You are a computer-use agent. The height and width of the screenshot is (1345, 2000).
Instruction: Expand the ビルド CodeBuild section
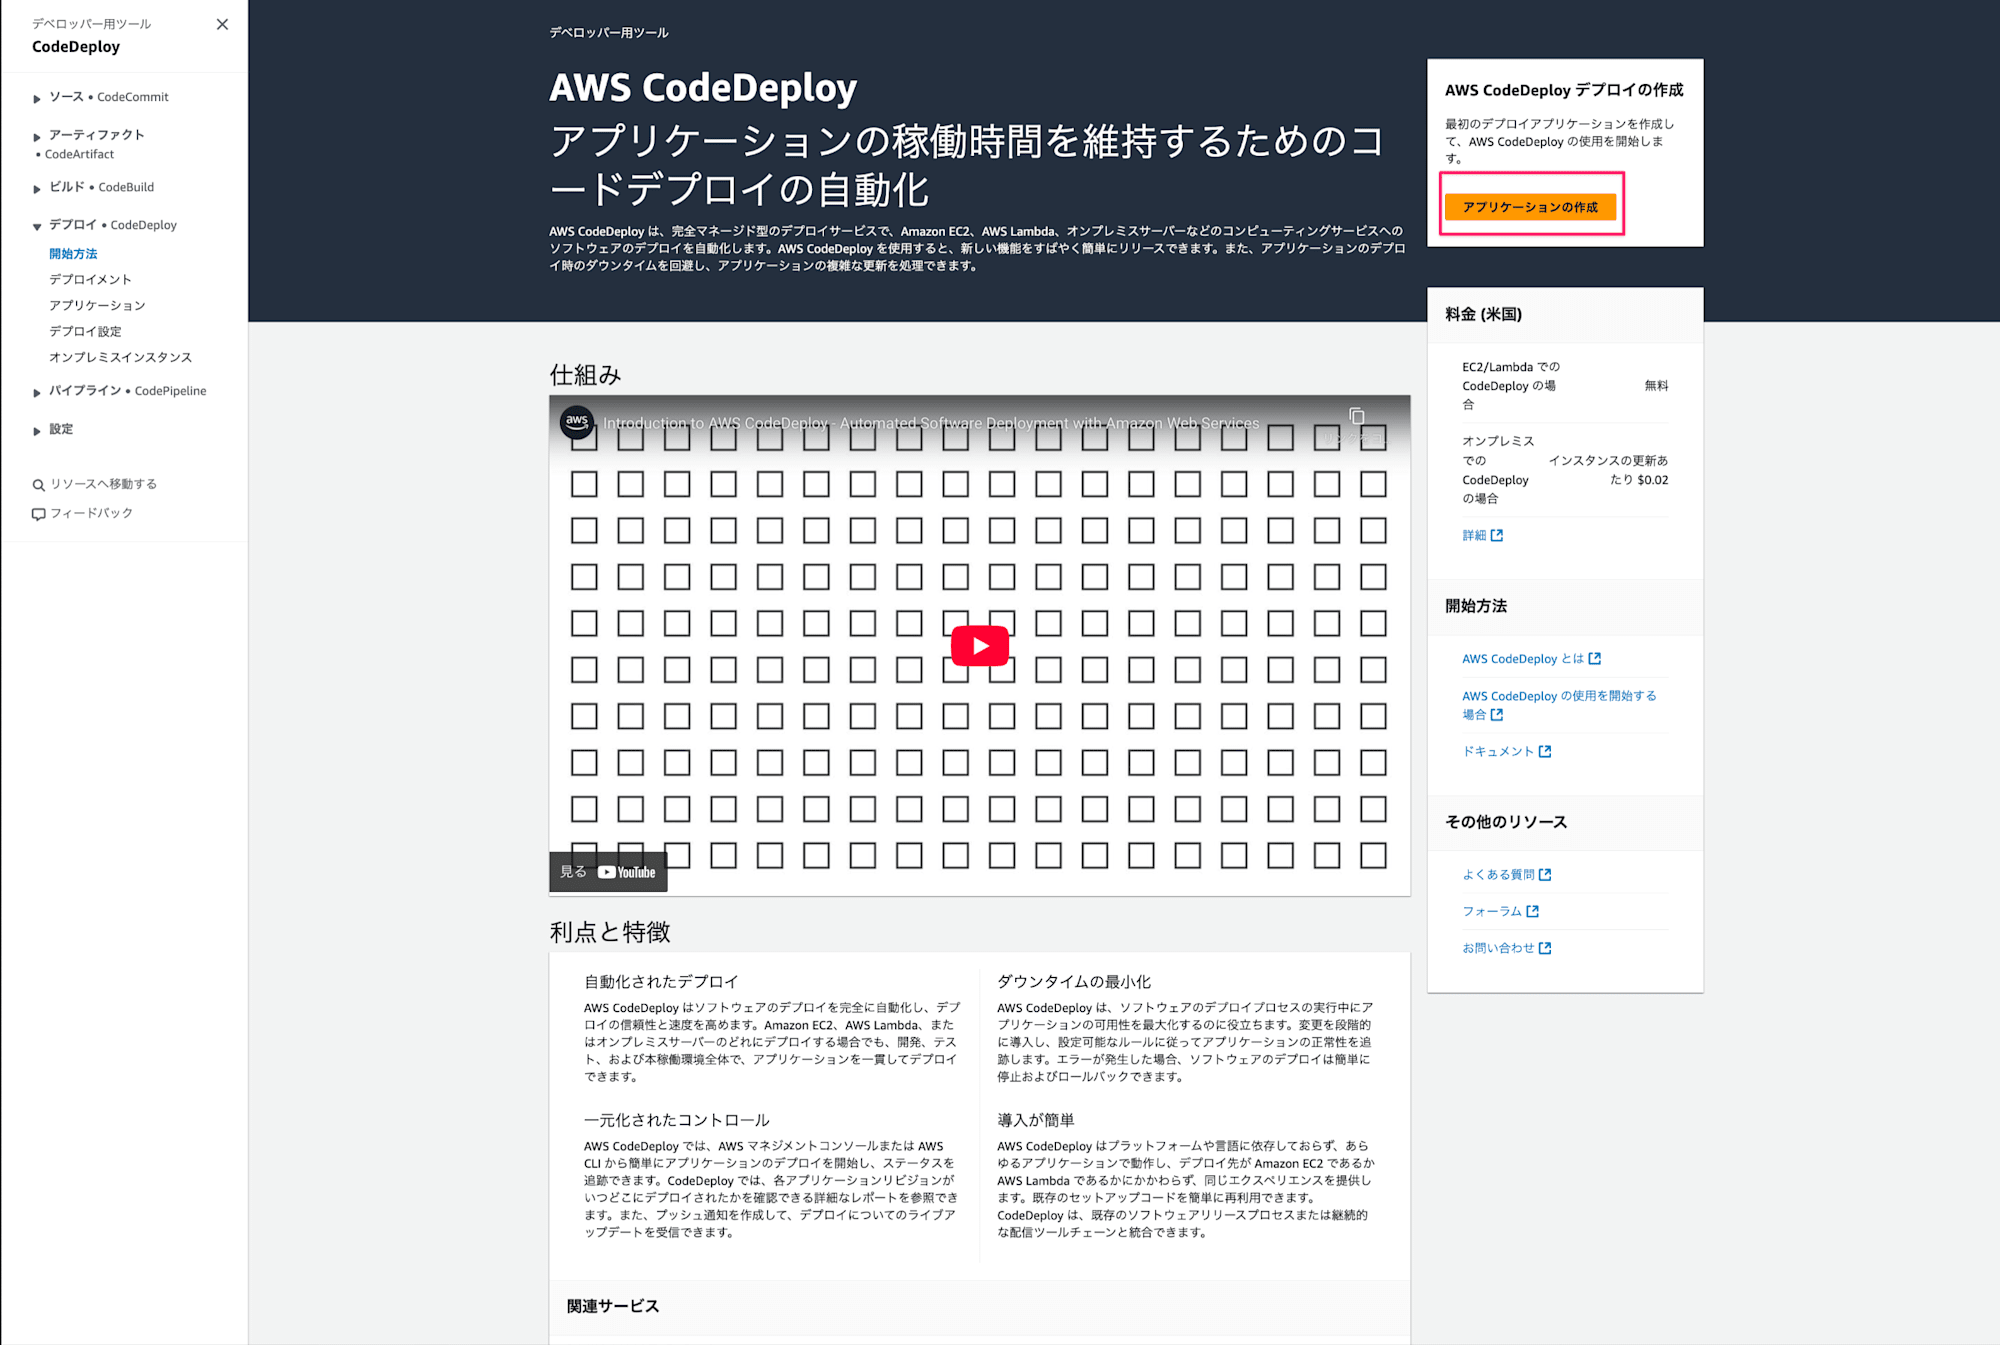pos(37,189)
